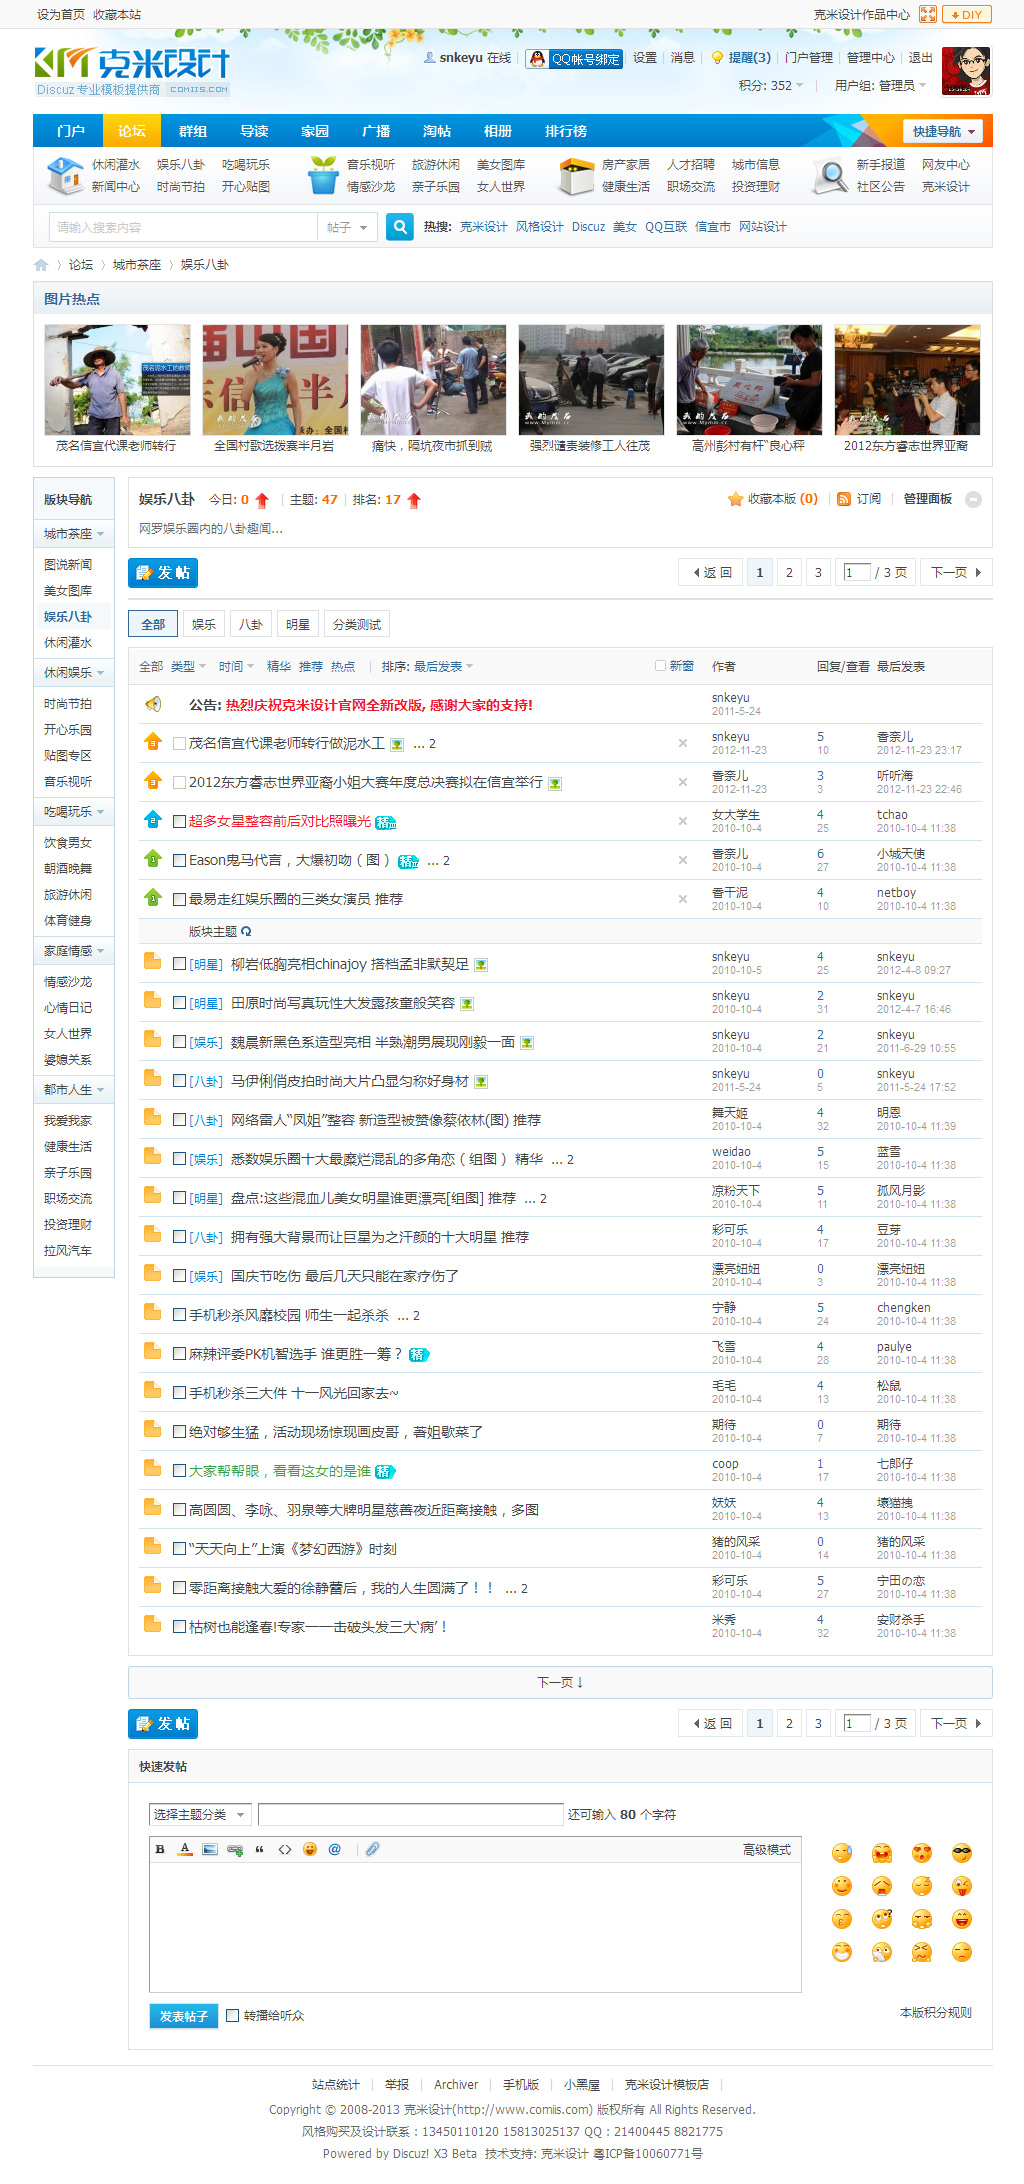Collapse forum header with round minus icon
The width and height of the screenshot is (1024, 2184).
click(x=973, y=499)
